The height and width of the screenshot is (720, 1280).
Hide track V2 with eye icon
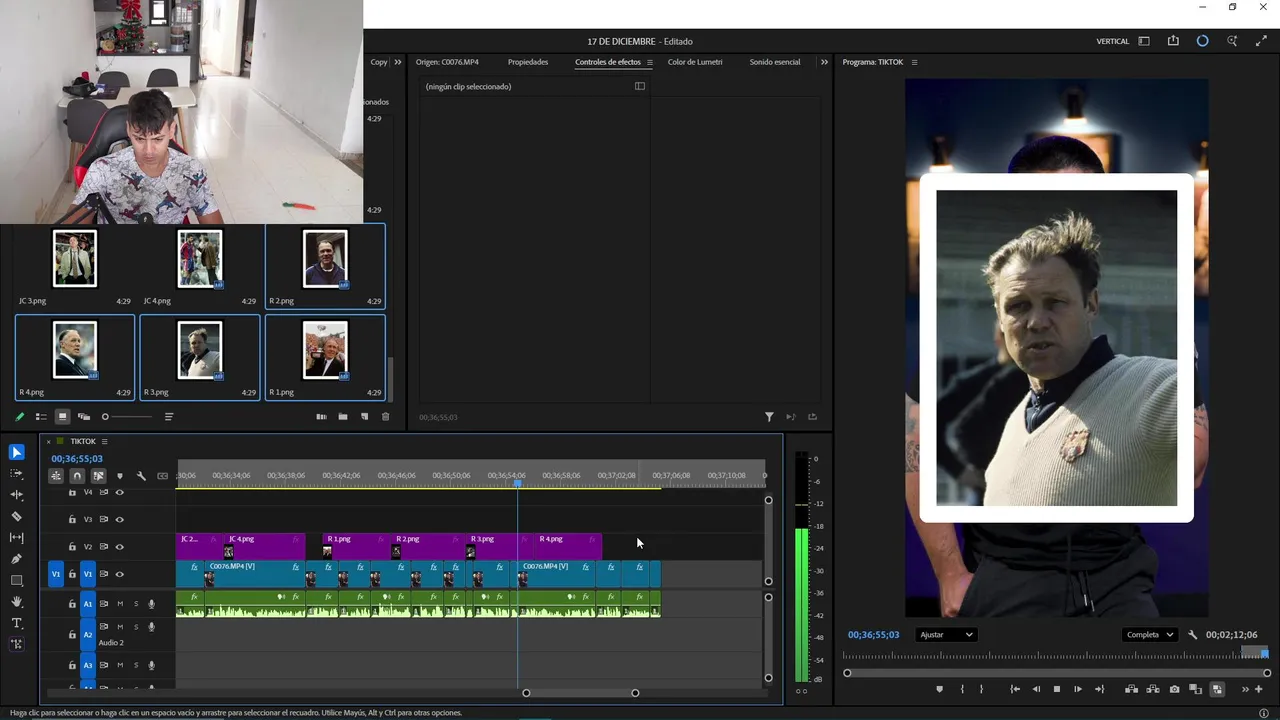pyautogui.click(x=120, y=547)
